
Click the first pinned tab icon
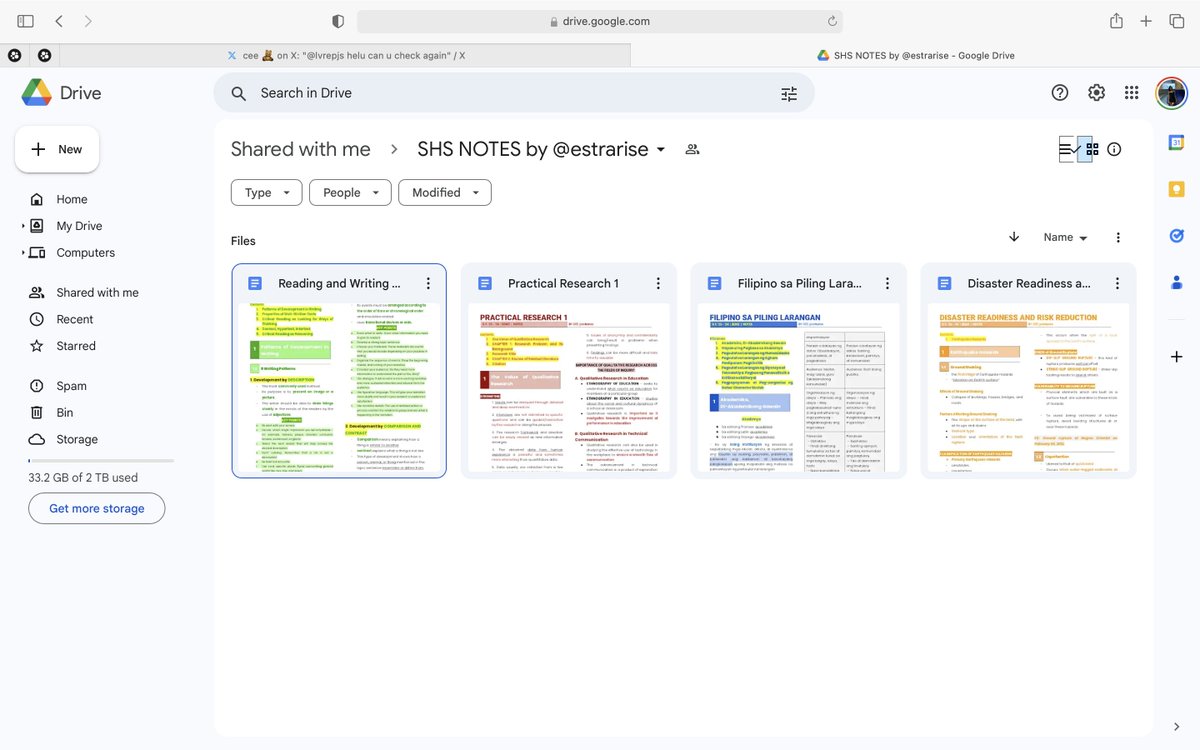(14, 55)
